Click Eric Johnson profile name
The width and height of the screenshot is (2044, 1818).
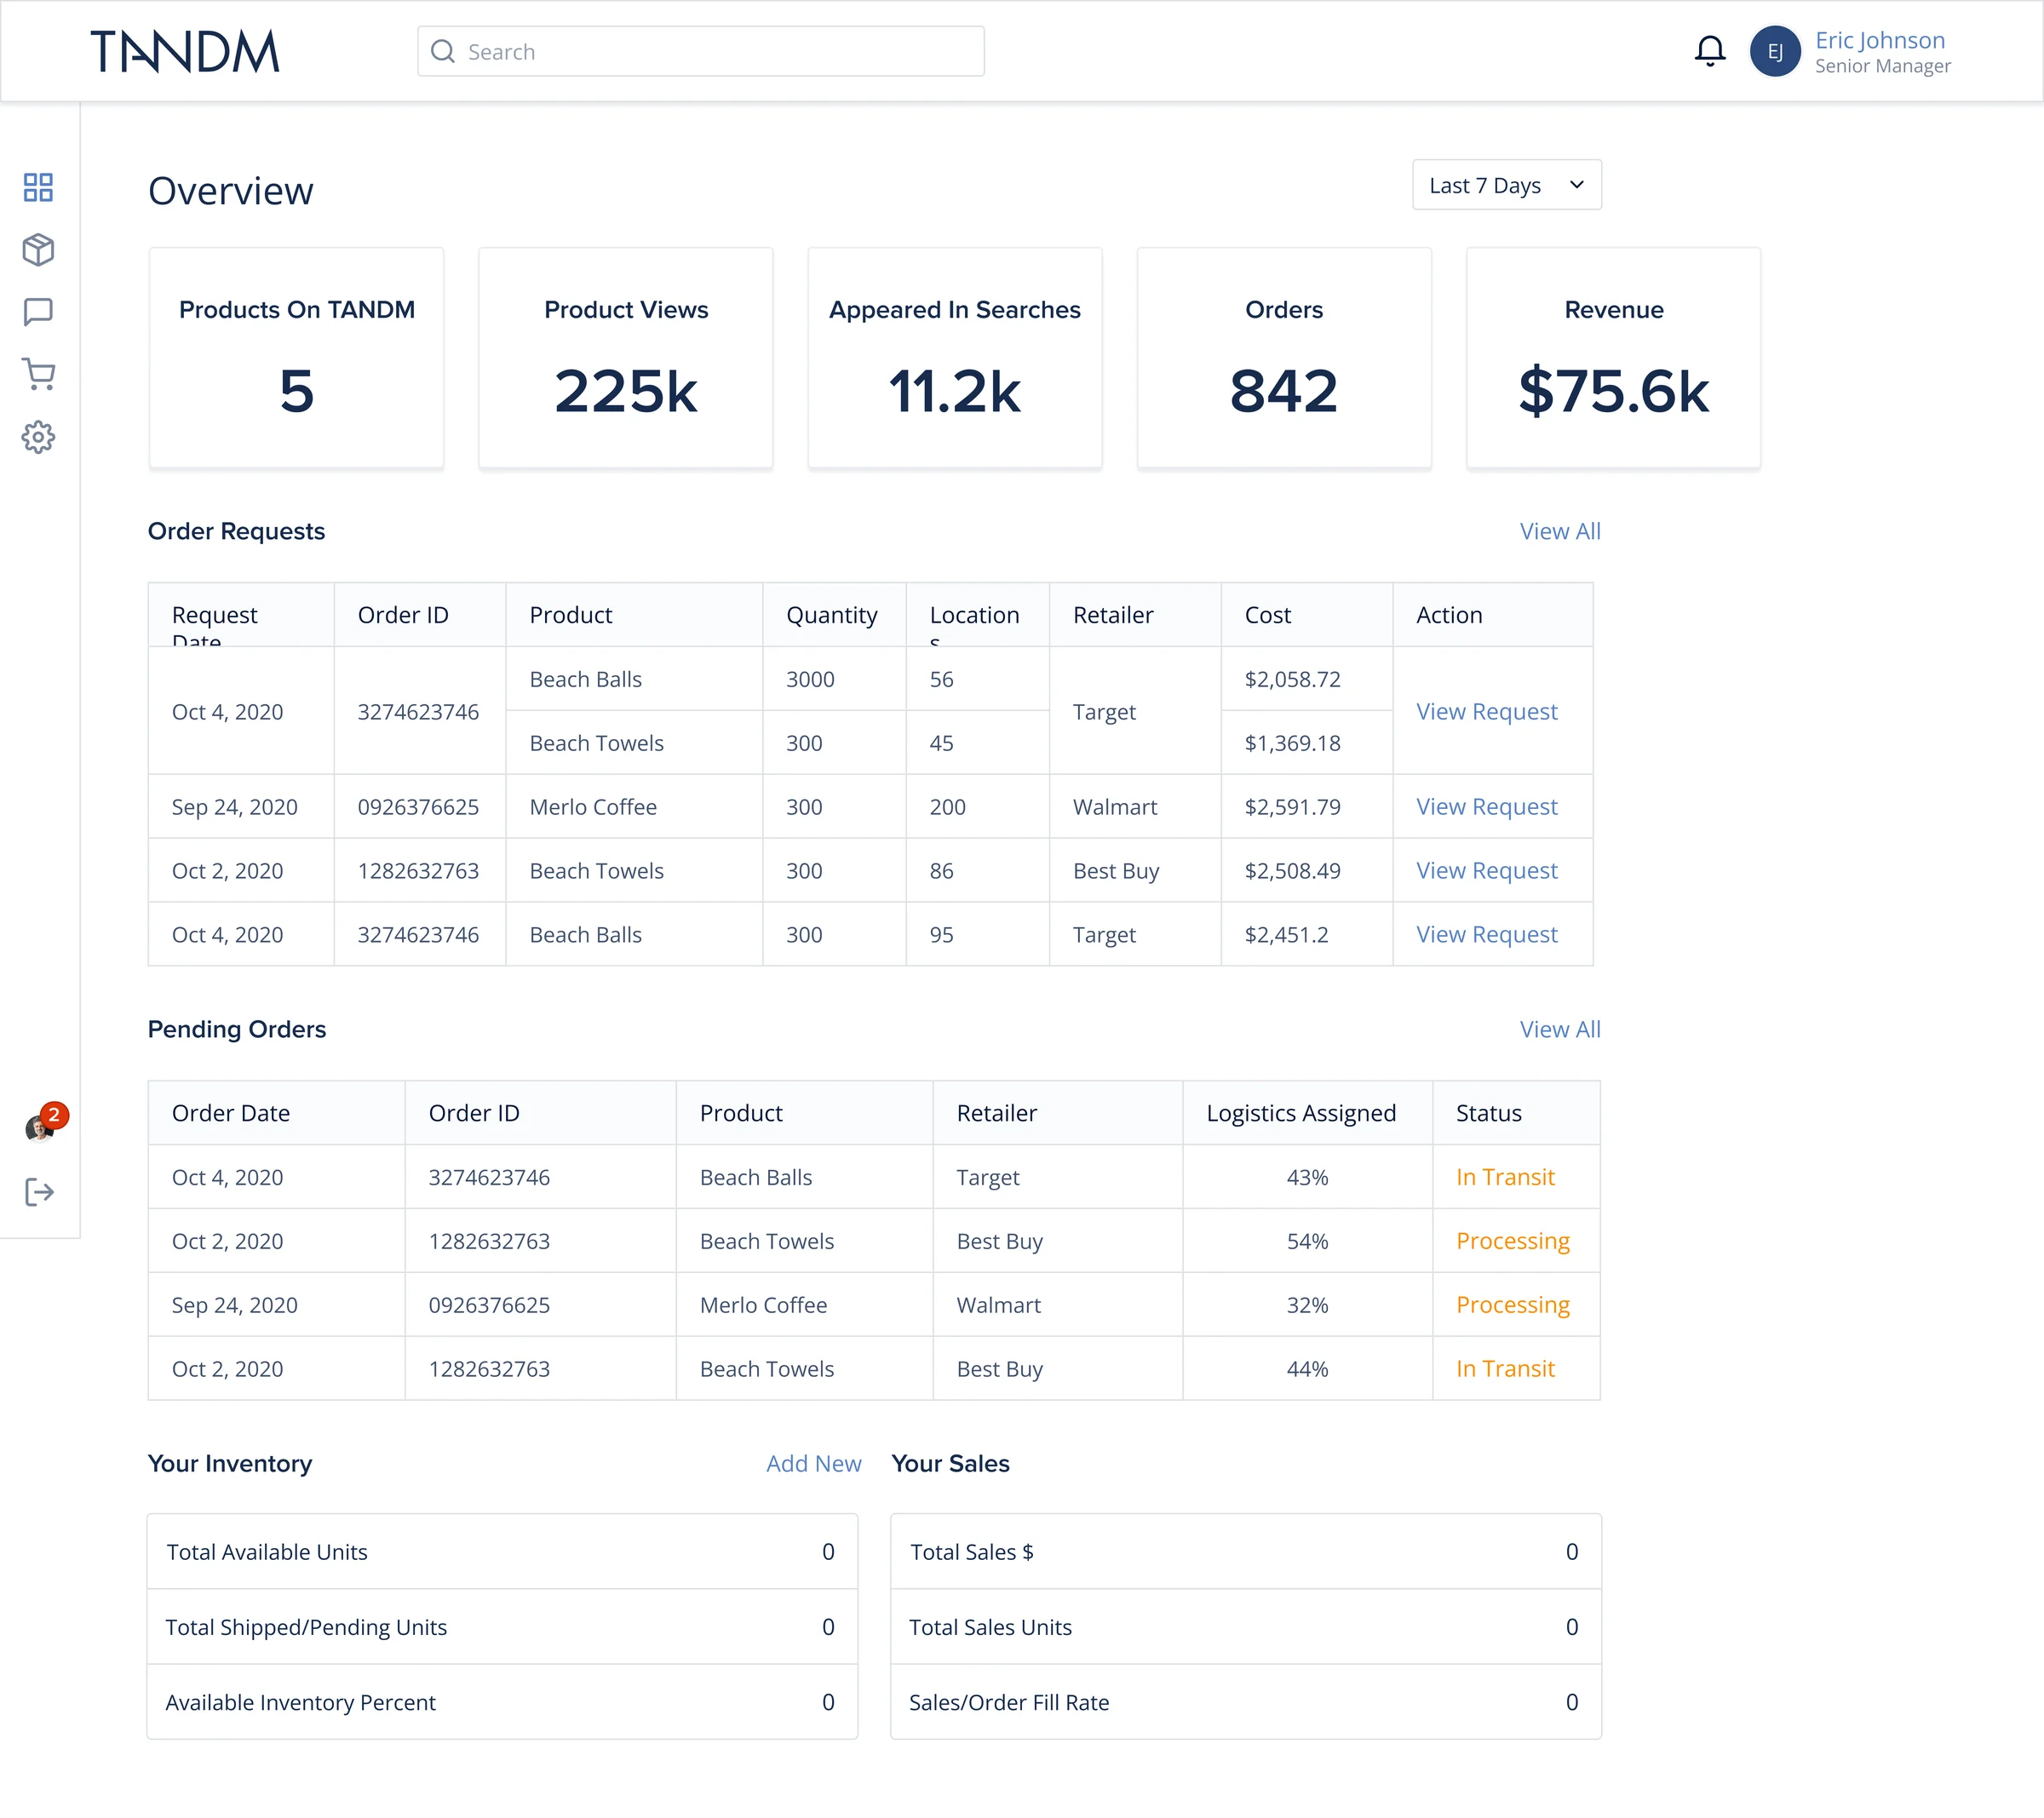1879,40
